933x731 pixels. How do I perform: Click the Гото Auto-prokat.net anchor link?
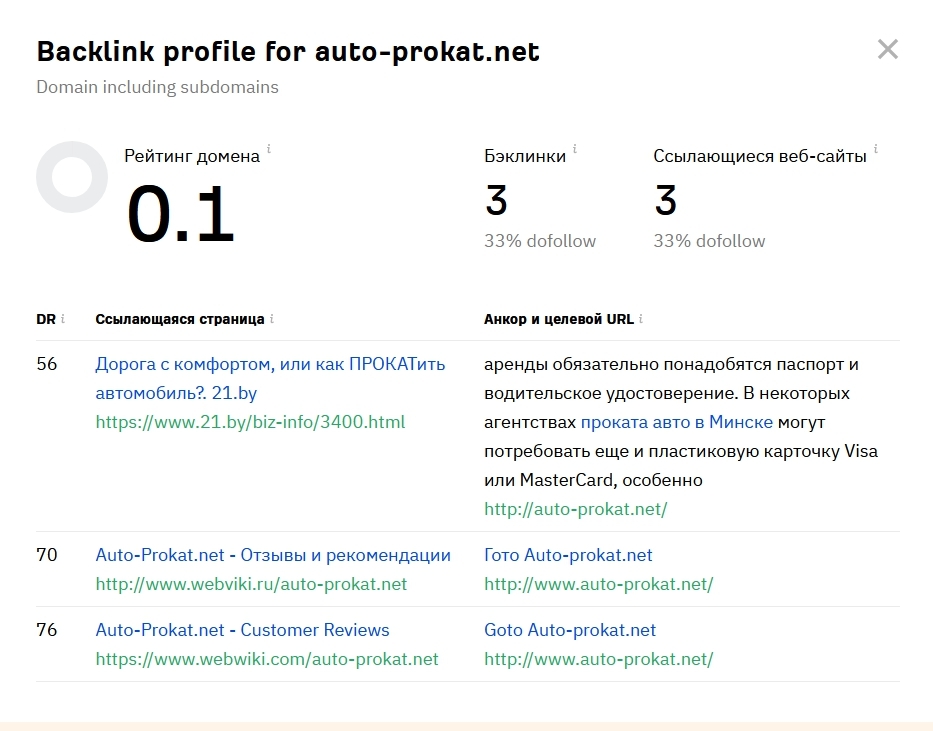(x=568, y=555)
